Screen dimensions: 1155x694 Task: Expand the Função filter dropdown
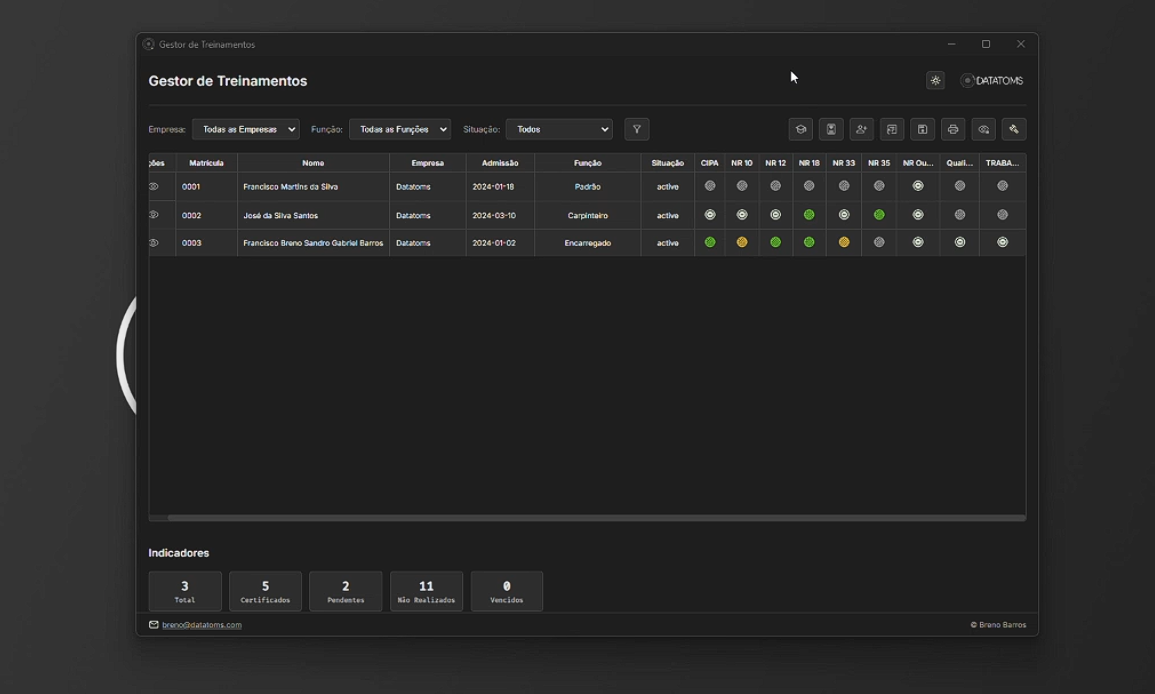click(x=400, y=130)
